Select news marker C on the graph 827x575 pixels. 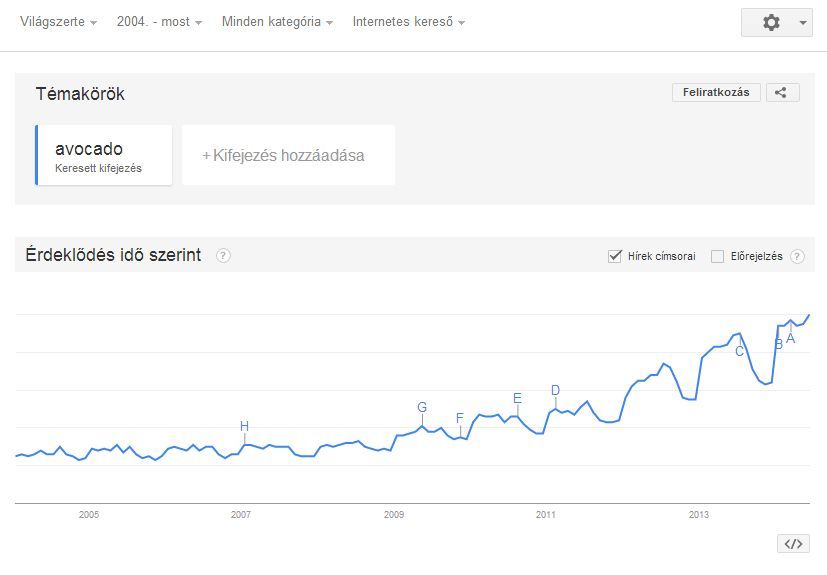[740, 351]
